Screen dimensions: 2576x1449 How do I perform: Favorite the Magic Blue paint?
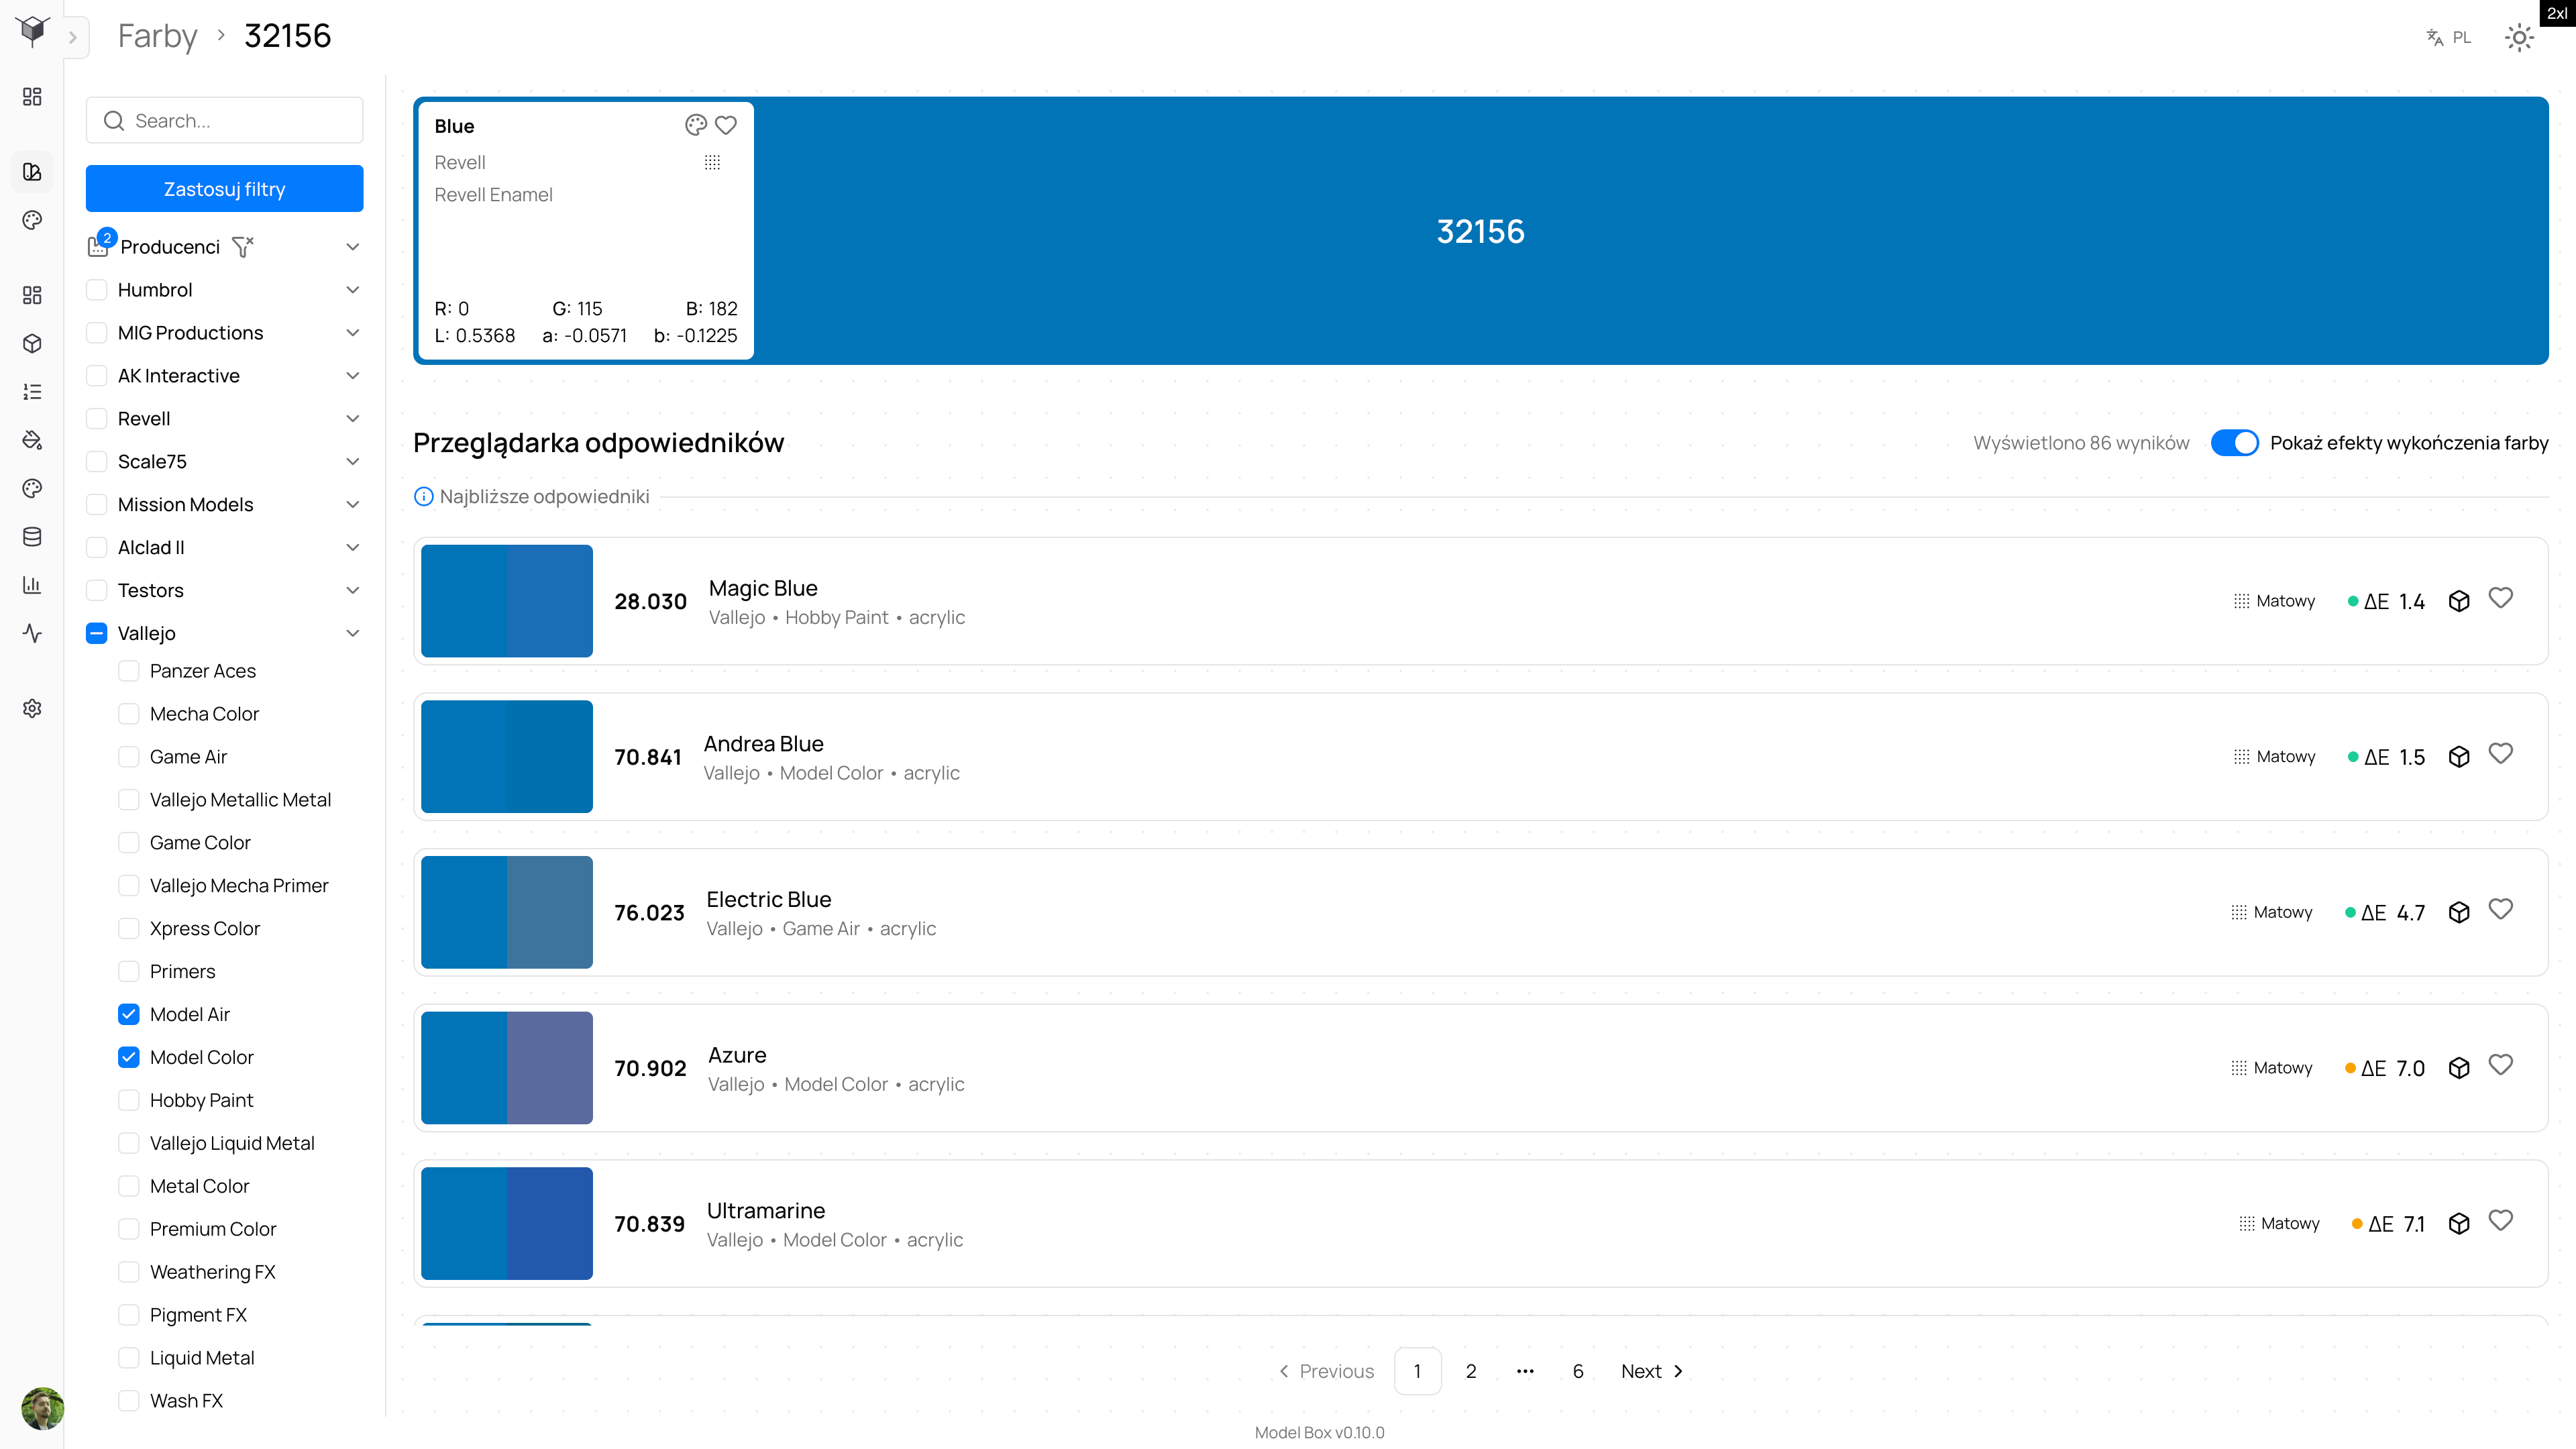click(2500, 599)
